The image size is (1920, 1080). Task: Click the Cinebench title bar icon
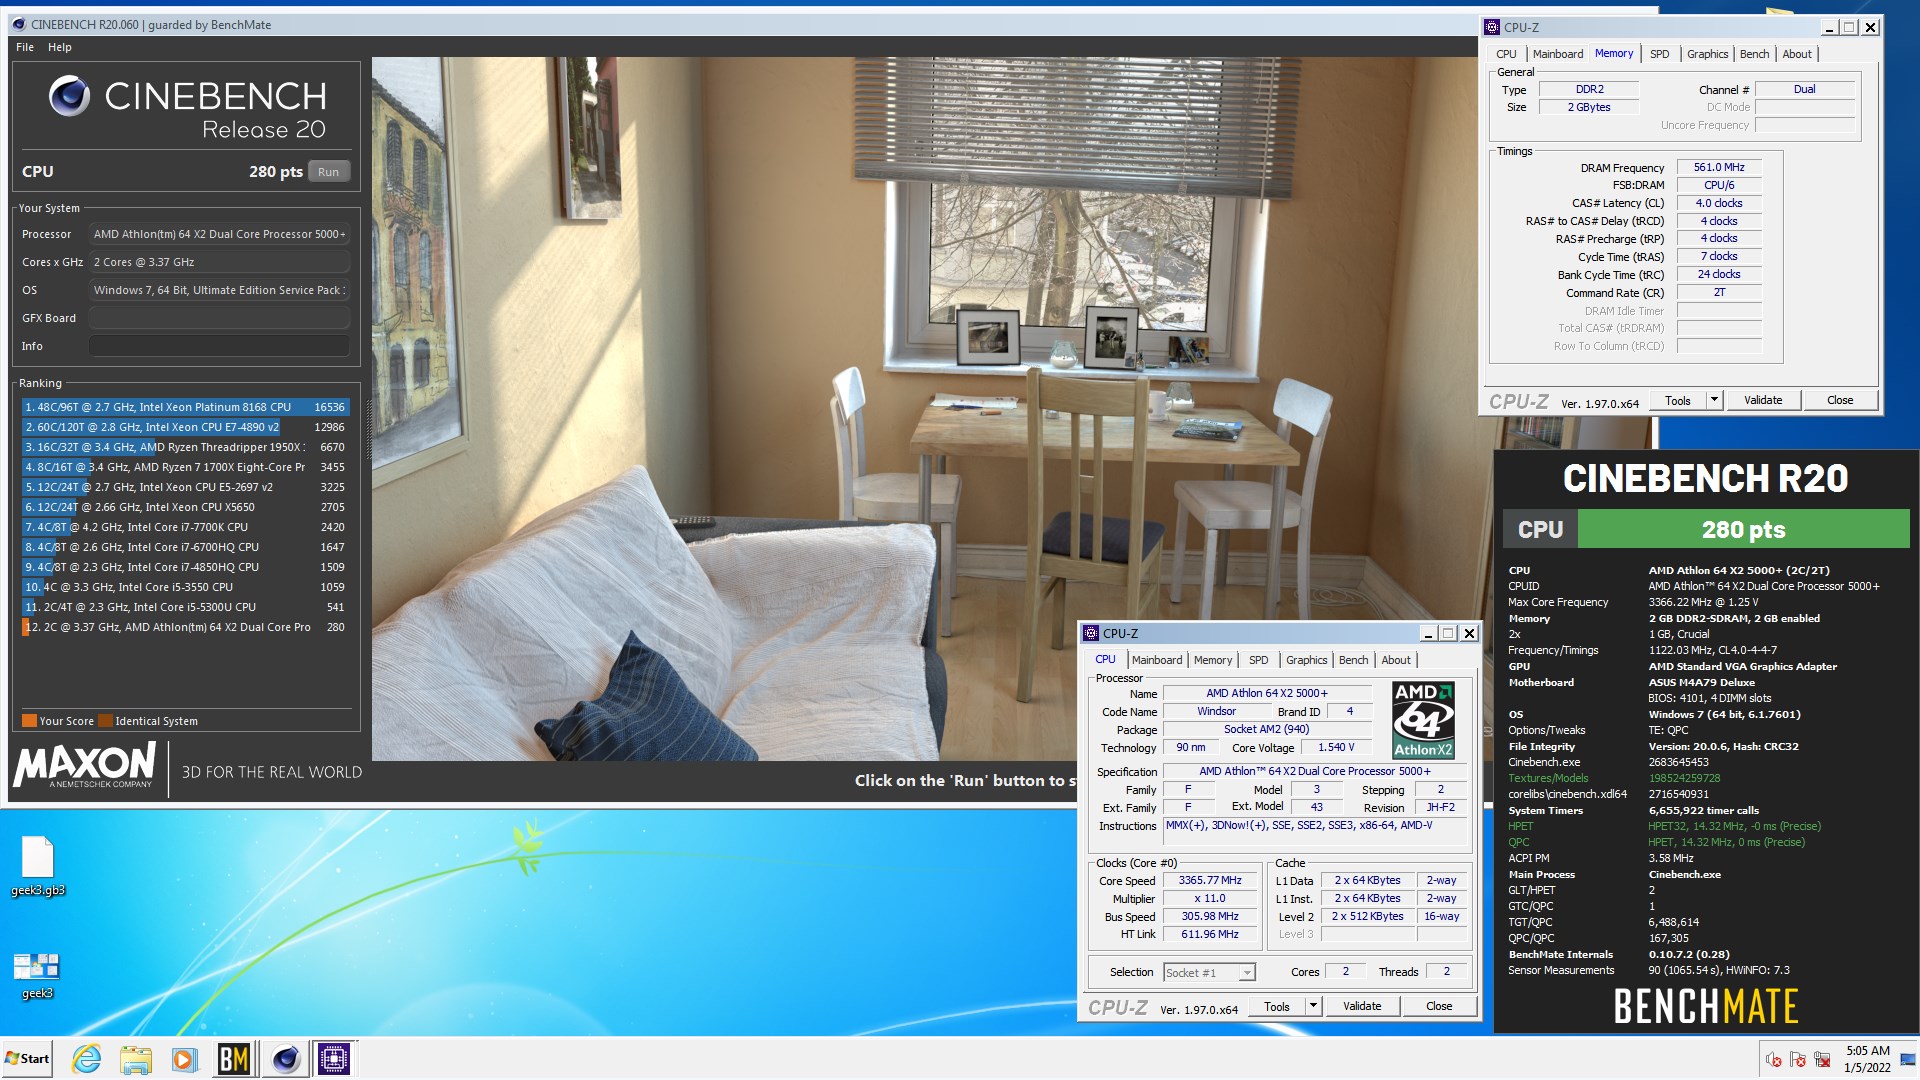click(19, 24)
